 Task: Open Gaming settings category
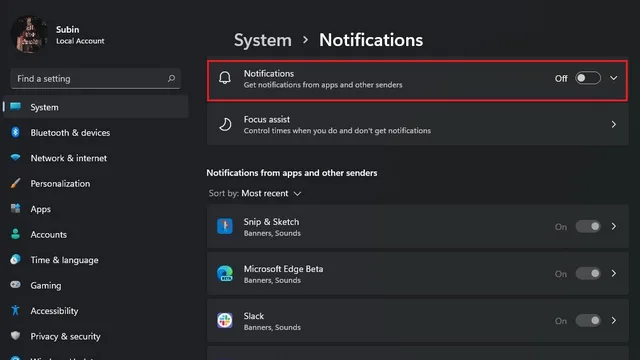[96, 285]
